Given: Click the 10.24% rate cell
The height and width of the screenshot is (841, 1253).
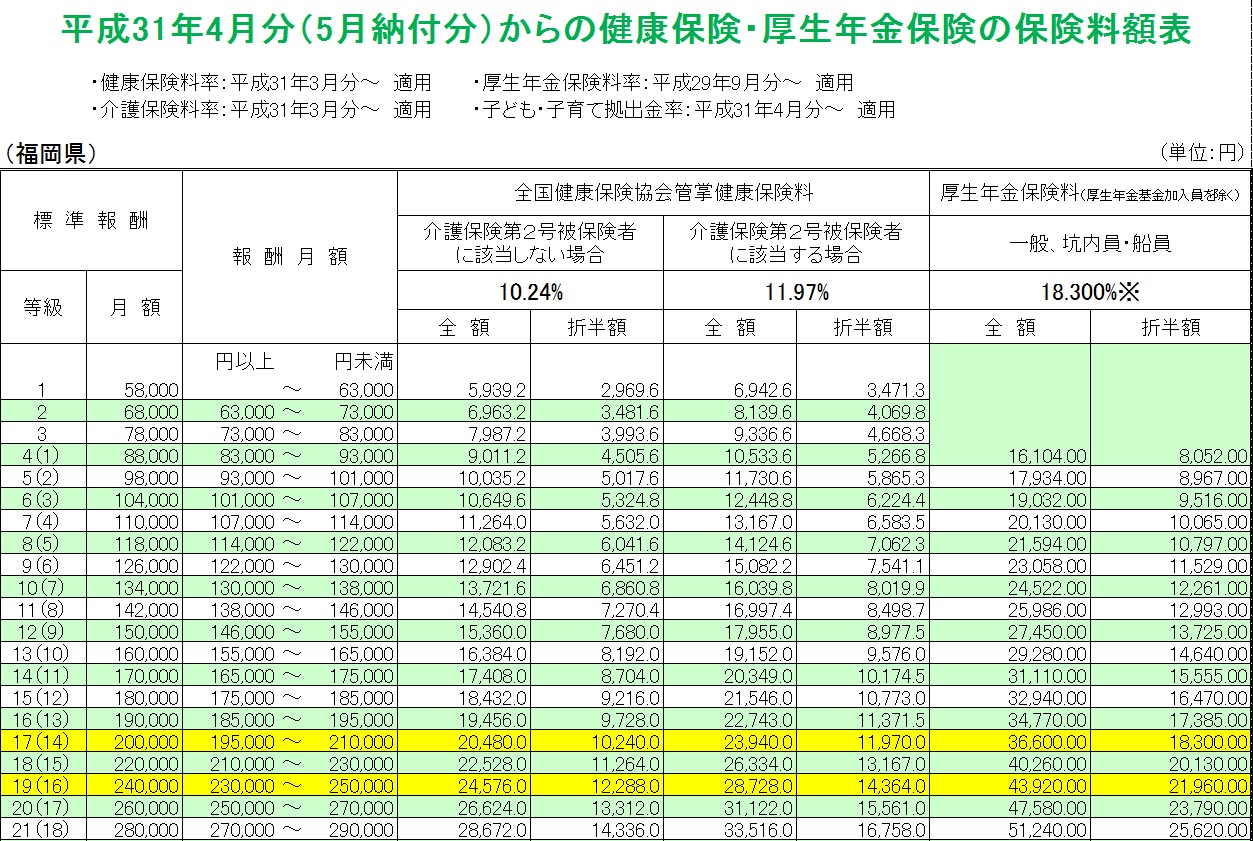Looking at the screenshot, I should (530, 292).
